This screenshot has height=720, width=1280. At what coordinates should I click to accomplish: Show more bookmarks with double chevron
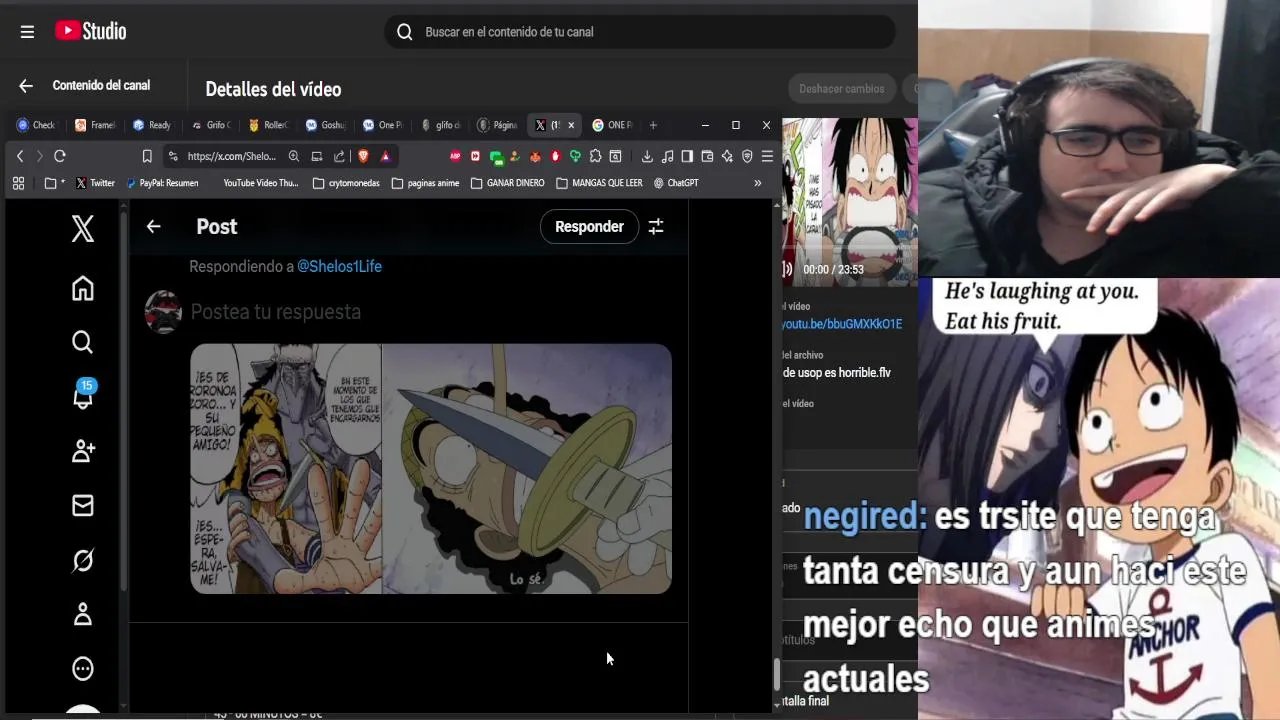point(757,183)
